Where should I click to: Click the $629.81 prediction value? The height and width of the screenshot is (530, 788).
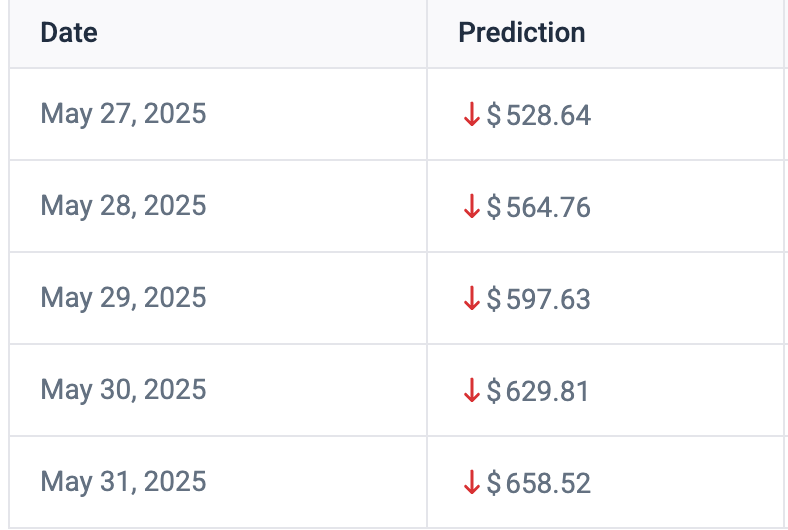537,391
